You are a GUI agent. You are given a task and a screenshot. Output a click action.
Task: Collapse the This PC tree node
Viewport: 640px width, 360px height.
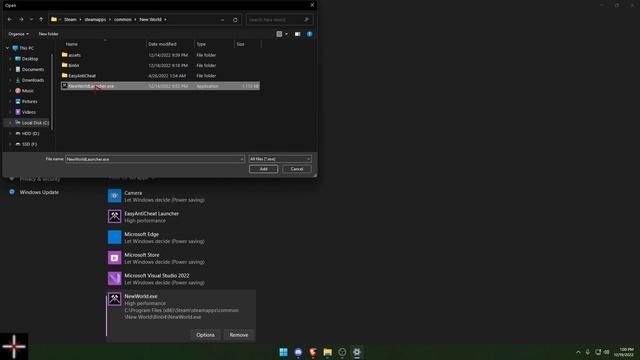tap(7, 48)
